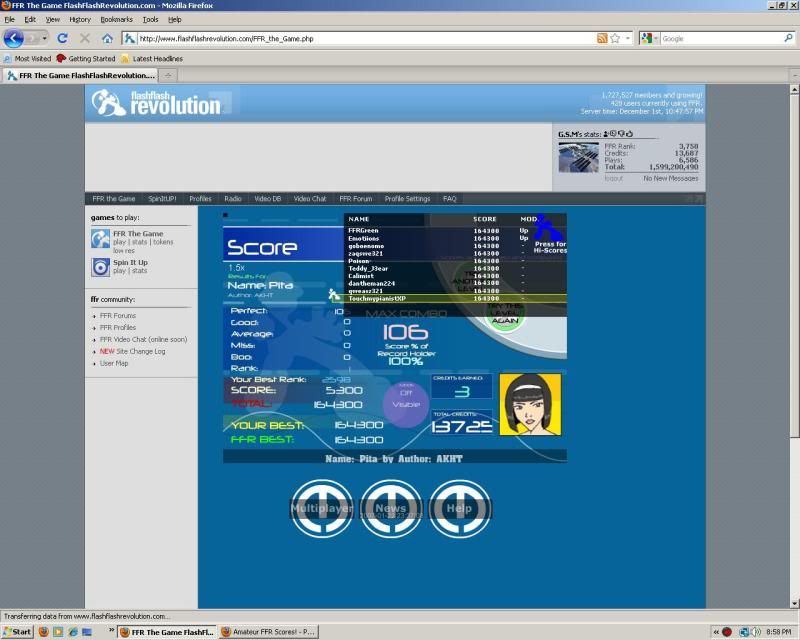Expand quick launch overflow chevron
Screen dimensions: 800x640
tap(111, 629)
